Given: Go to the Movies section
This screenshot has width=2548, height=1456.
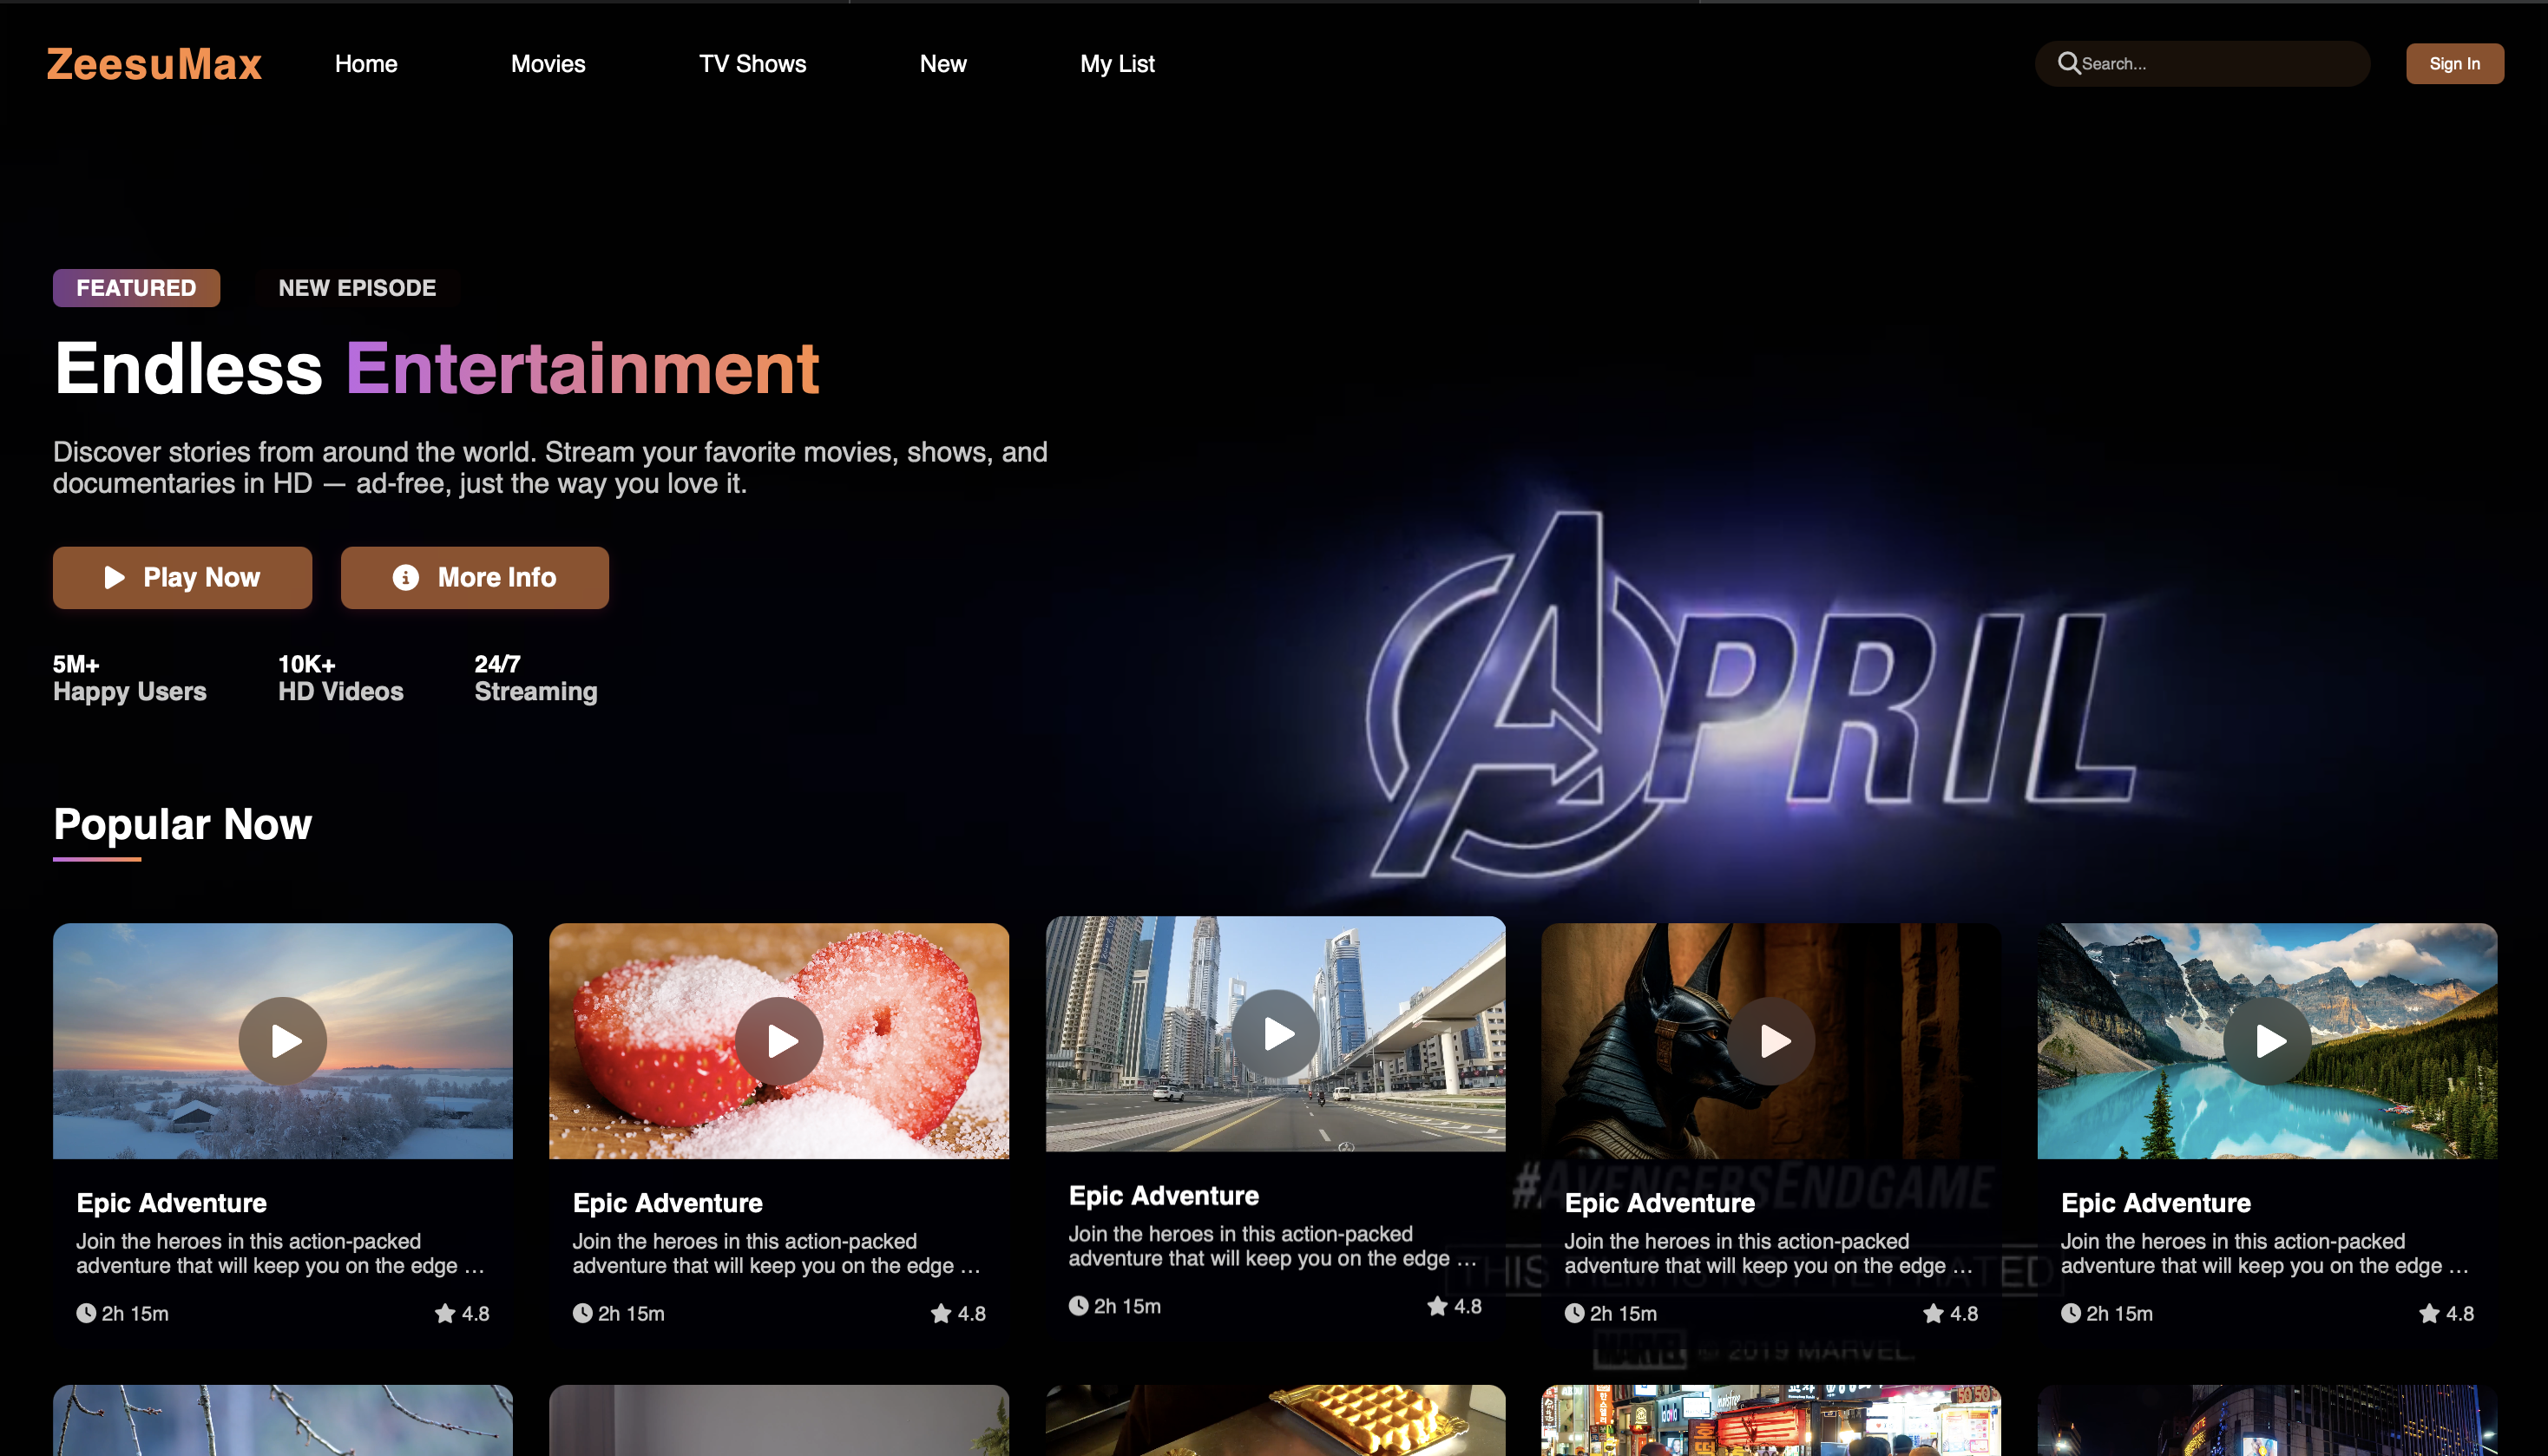Looking at the screenshot, I should (548, 64).
